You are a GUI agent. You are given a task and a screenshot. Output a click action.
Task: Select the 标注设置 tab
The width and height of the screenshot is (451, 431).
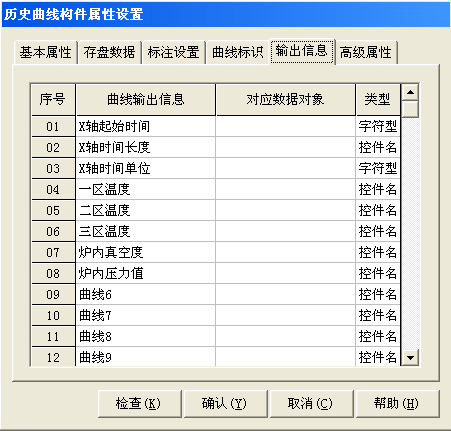(173, 52)
